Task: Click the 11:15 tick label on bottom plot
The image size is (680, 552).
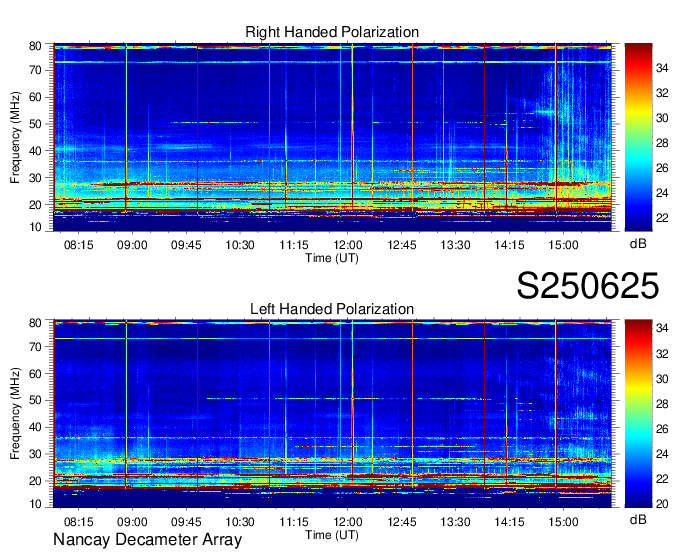Action: tap(294, 522)
